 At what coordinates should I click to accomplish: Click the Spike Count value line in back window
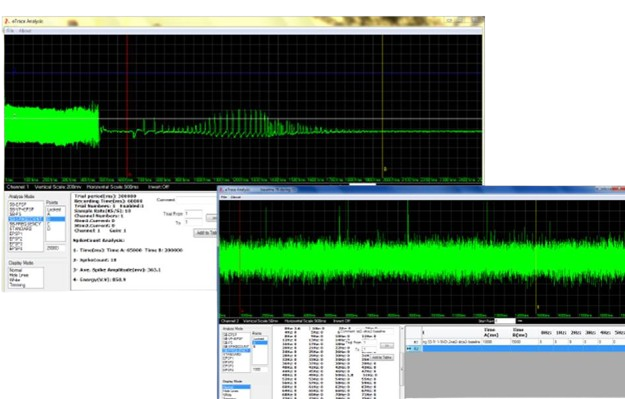pyautogui.click(x=94, y=260)
